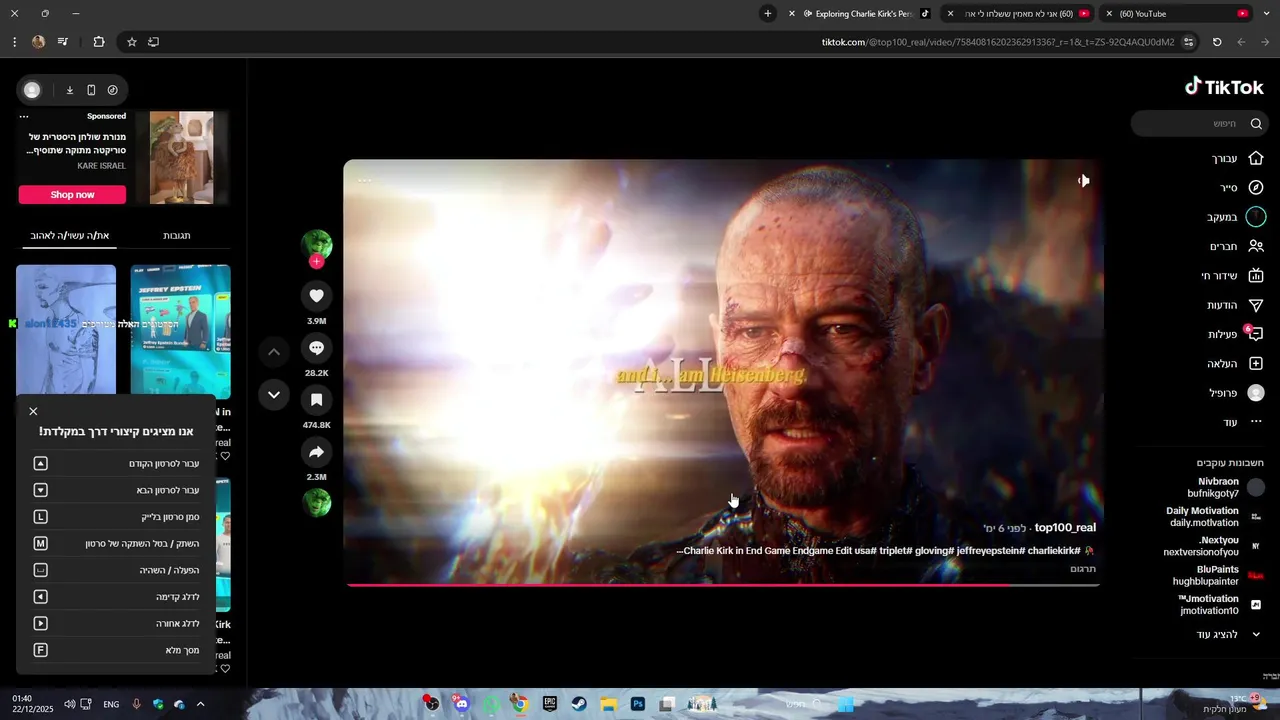Screen dimensions: 1280x720
Task: Click the TikTok search field
Action: pyautogui.click(x=1200, y=123)
